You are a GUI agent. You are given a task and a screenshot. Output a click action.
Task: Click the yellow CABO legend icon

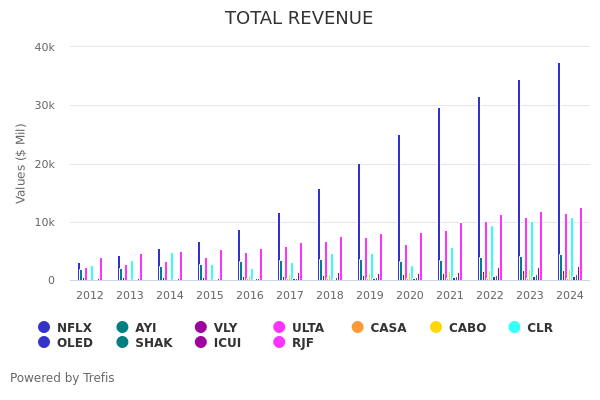point(436,327)
